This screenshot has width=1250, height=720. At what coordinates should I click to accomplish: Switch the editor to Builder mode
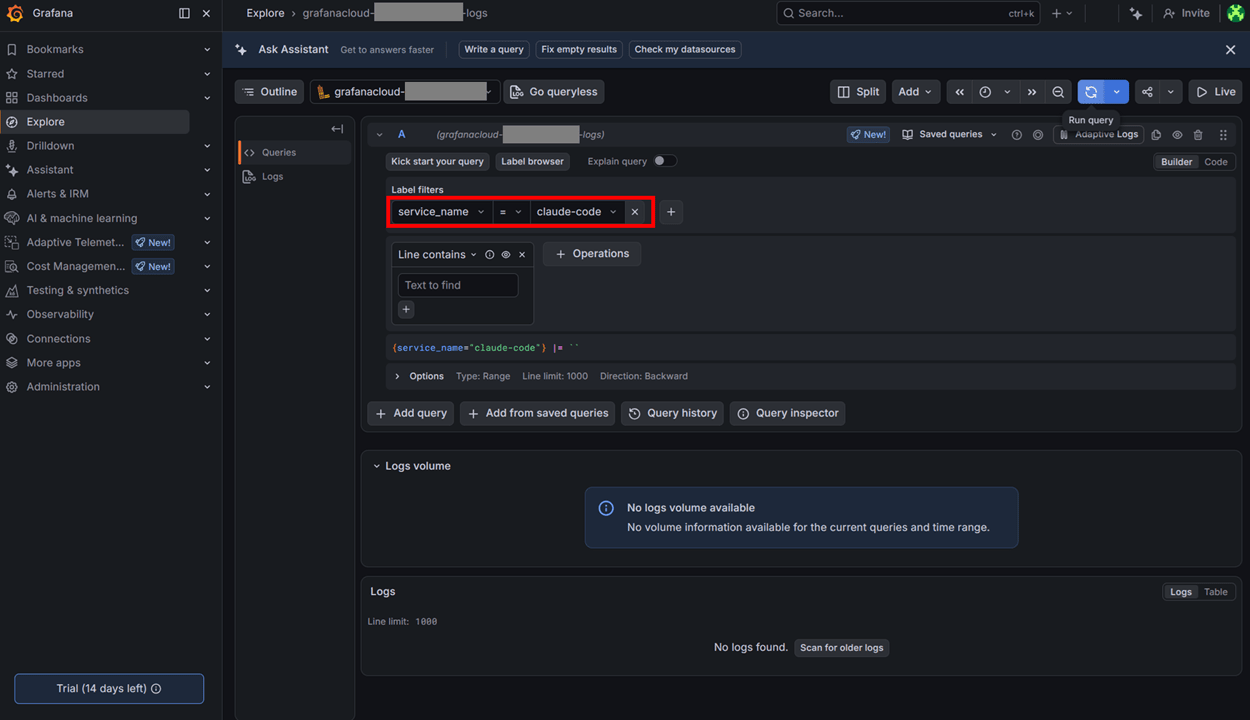click(x=1176, y=162)
